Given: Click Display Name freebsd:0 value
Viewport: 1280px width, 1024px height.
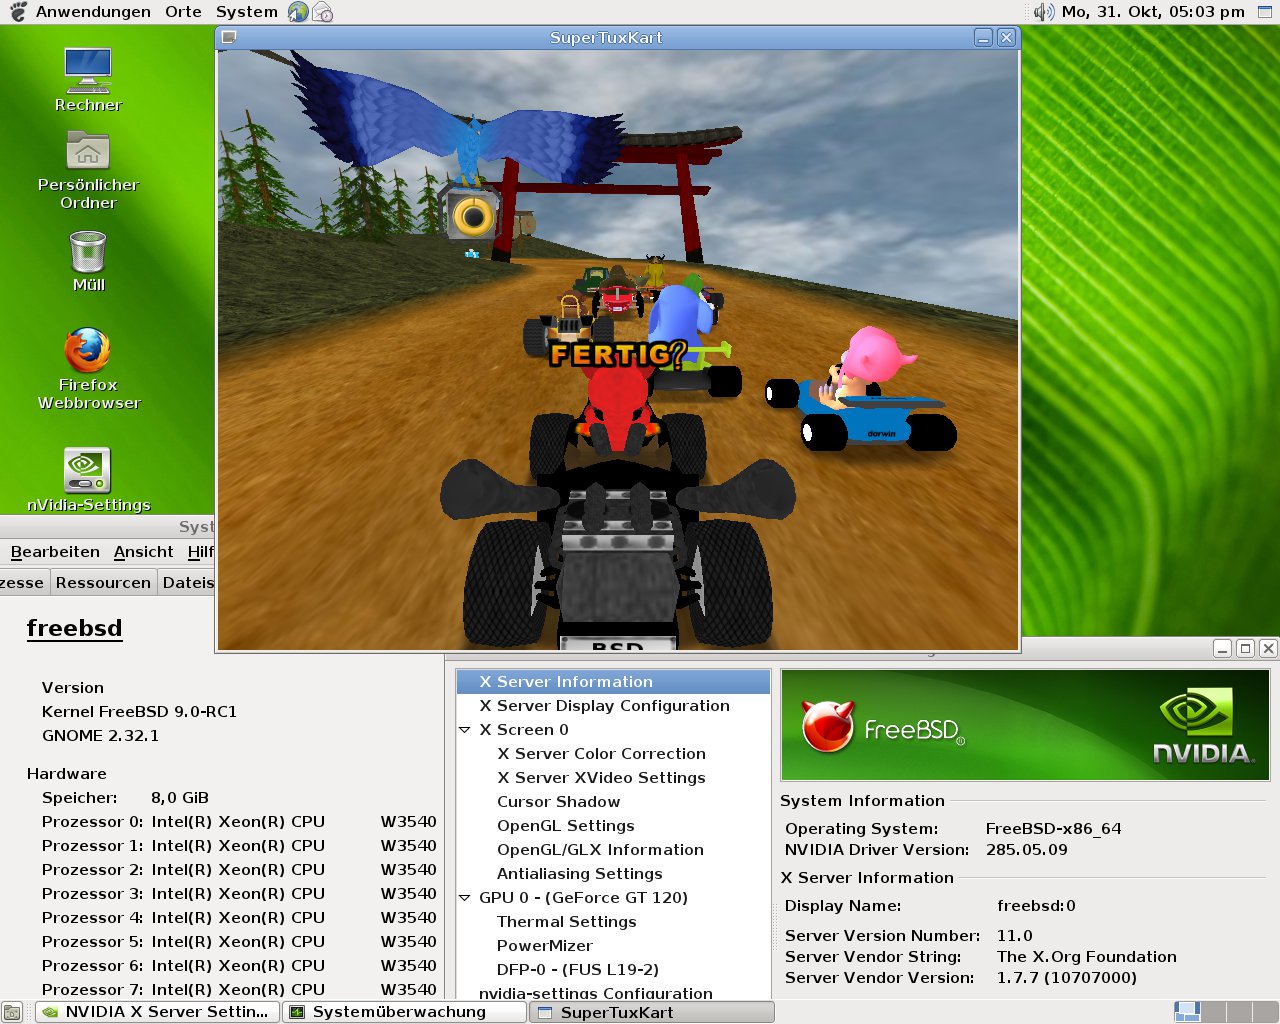Looking at the screenshot, I should tap(1036, 906).
